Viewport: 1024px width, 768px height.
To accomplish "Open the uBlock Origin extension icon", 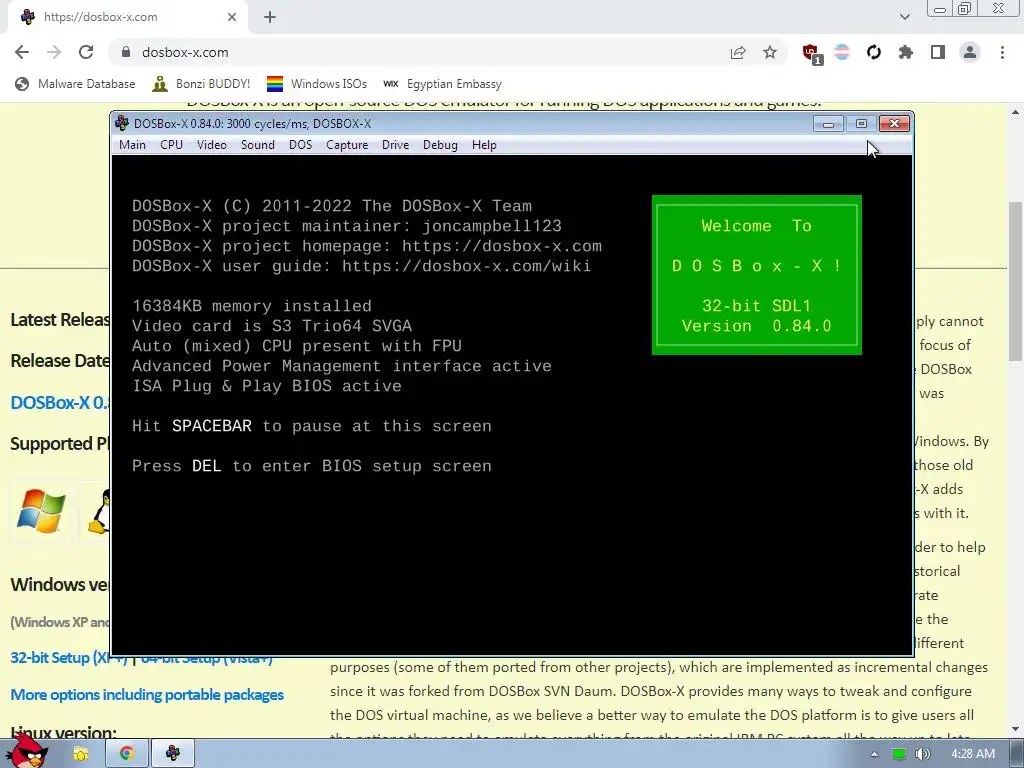I will pyautogui.click(x=811, y=53).
